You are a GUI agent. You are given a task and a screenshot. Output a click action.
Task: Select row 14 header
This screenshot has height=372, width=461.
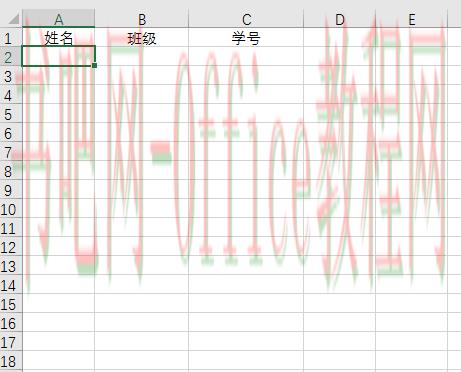tap(11, 284)
